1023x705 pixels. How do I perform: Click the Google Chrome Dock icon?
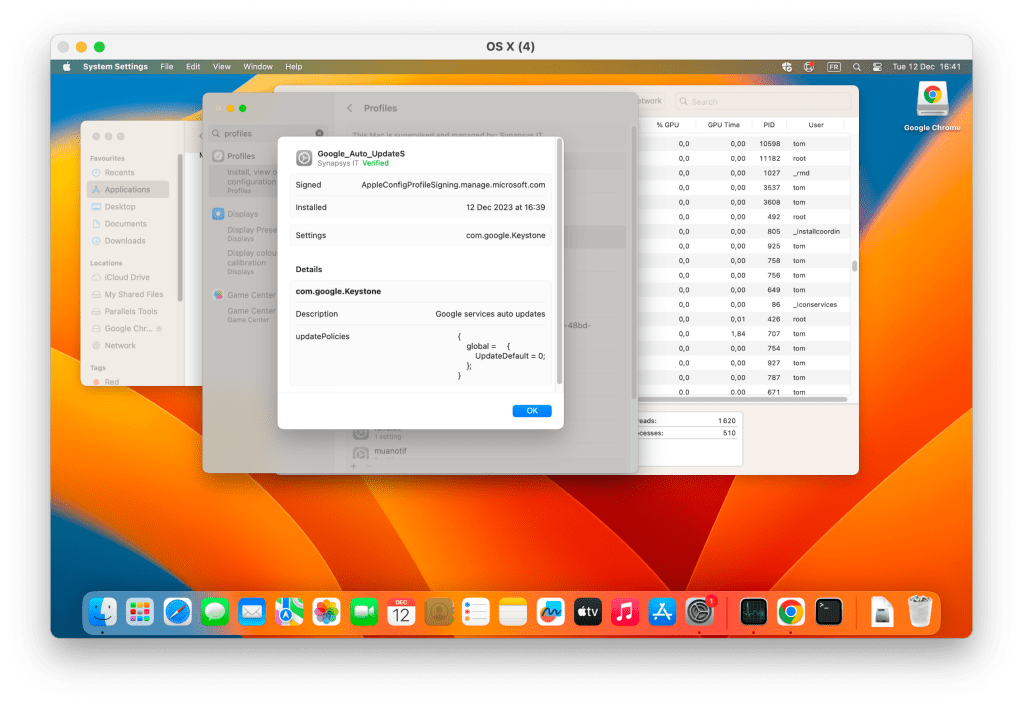(x=791, y=611)
